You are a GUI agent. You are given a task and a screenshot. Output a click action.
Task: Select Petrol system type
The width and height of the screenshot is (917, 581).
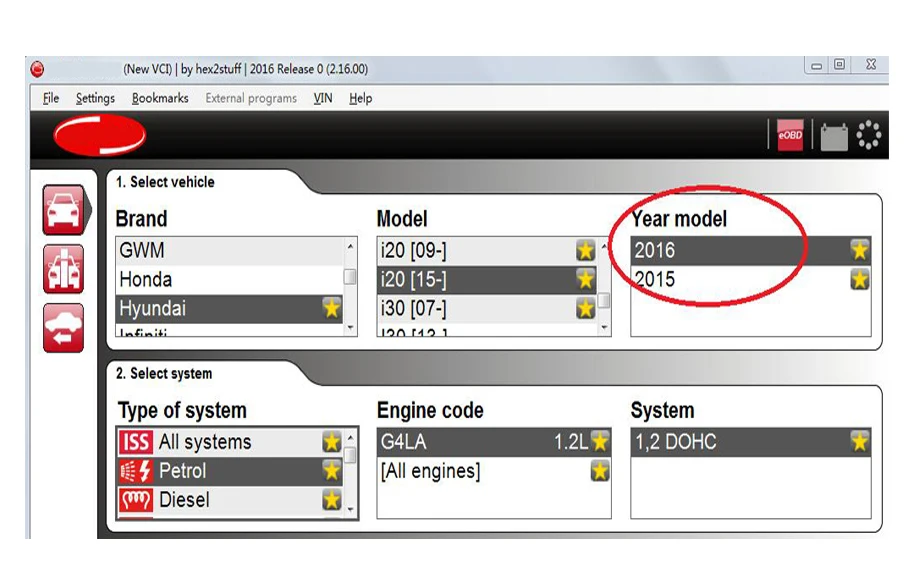click(x=230, y=470)
